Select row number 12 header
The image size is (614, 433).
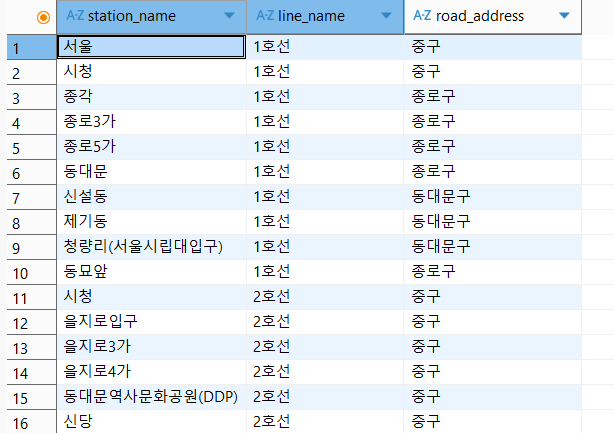[31, 323]
